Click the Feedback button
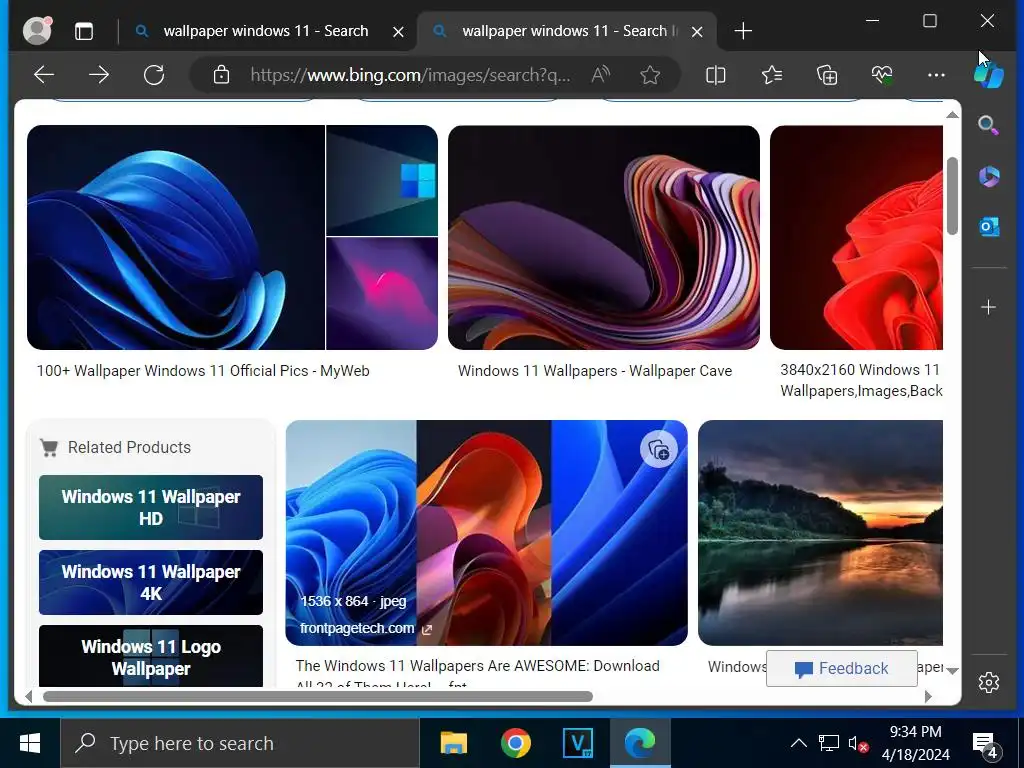 (842, 668)
